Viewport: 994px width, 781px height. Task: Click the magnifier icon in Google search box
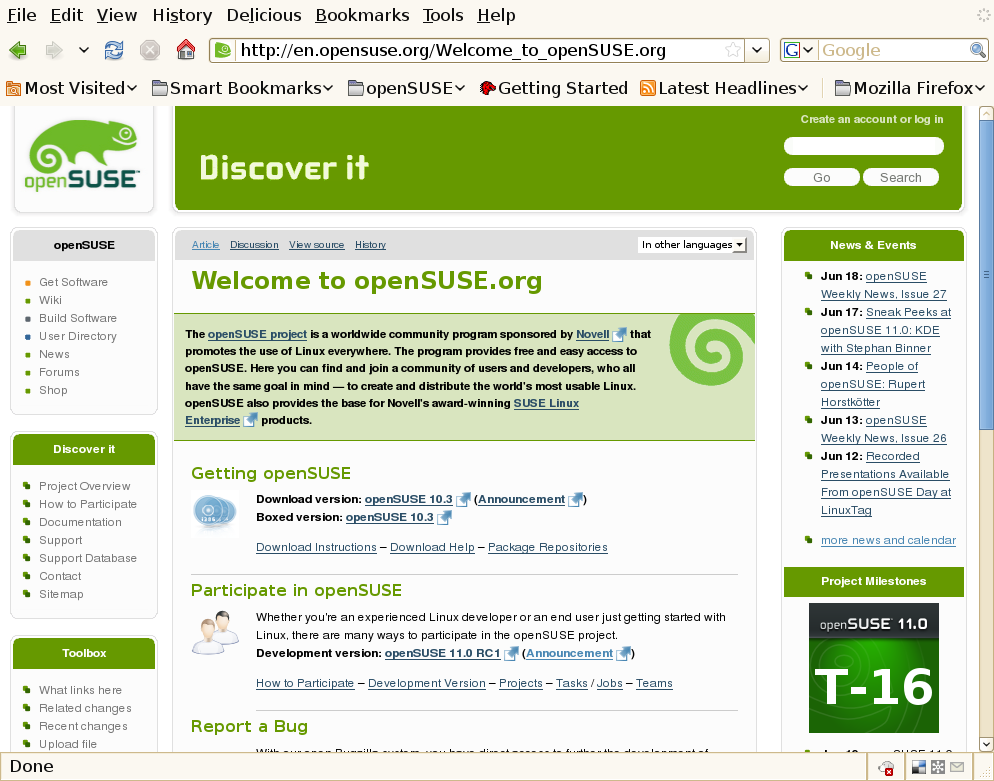point(977,50)
